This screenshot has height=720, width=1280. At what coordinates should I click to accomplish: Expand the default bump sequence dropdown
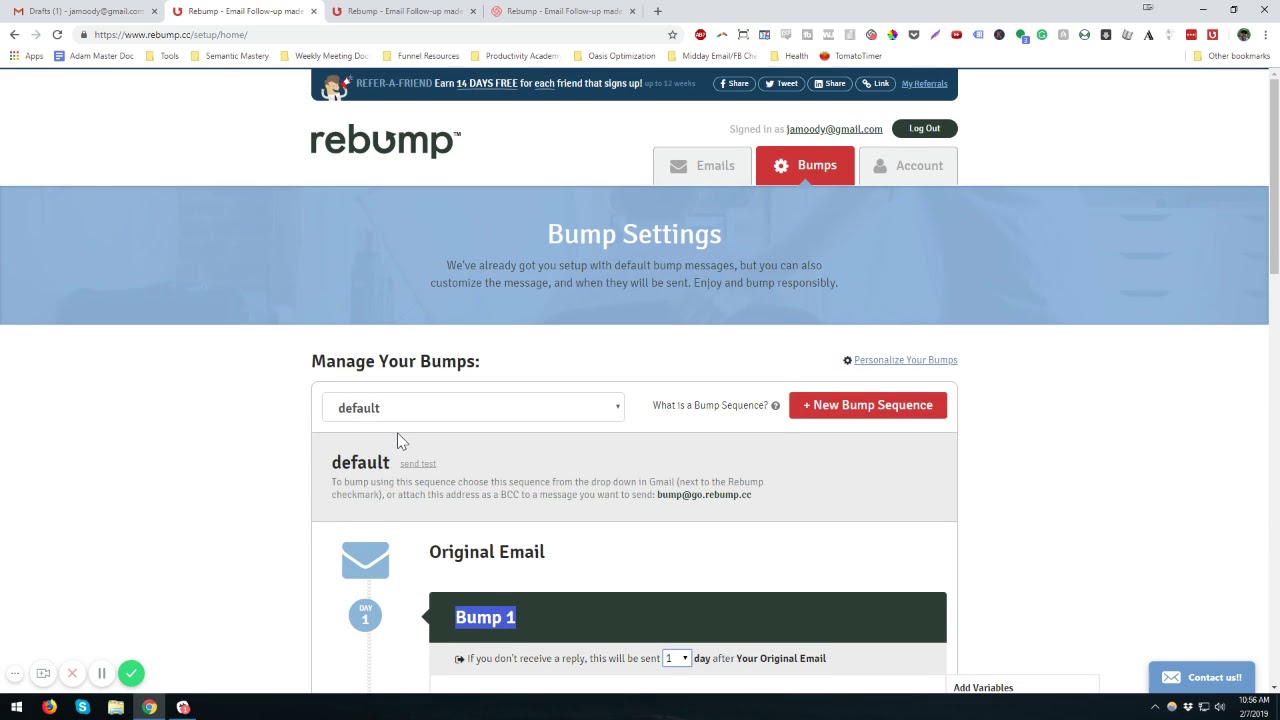473,407
